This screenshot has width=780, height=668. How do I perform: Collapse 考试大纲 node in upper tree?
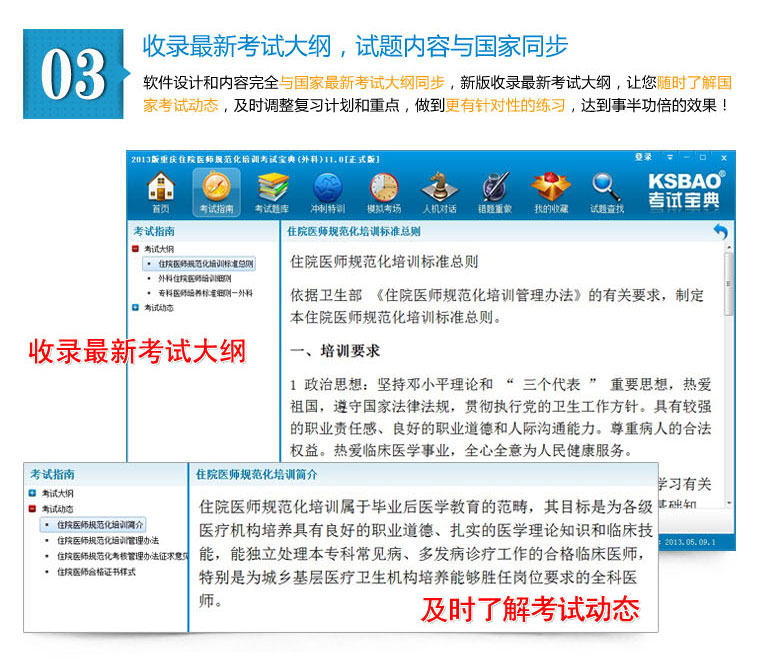coord(135,249)
